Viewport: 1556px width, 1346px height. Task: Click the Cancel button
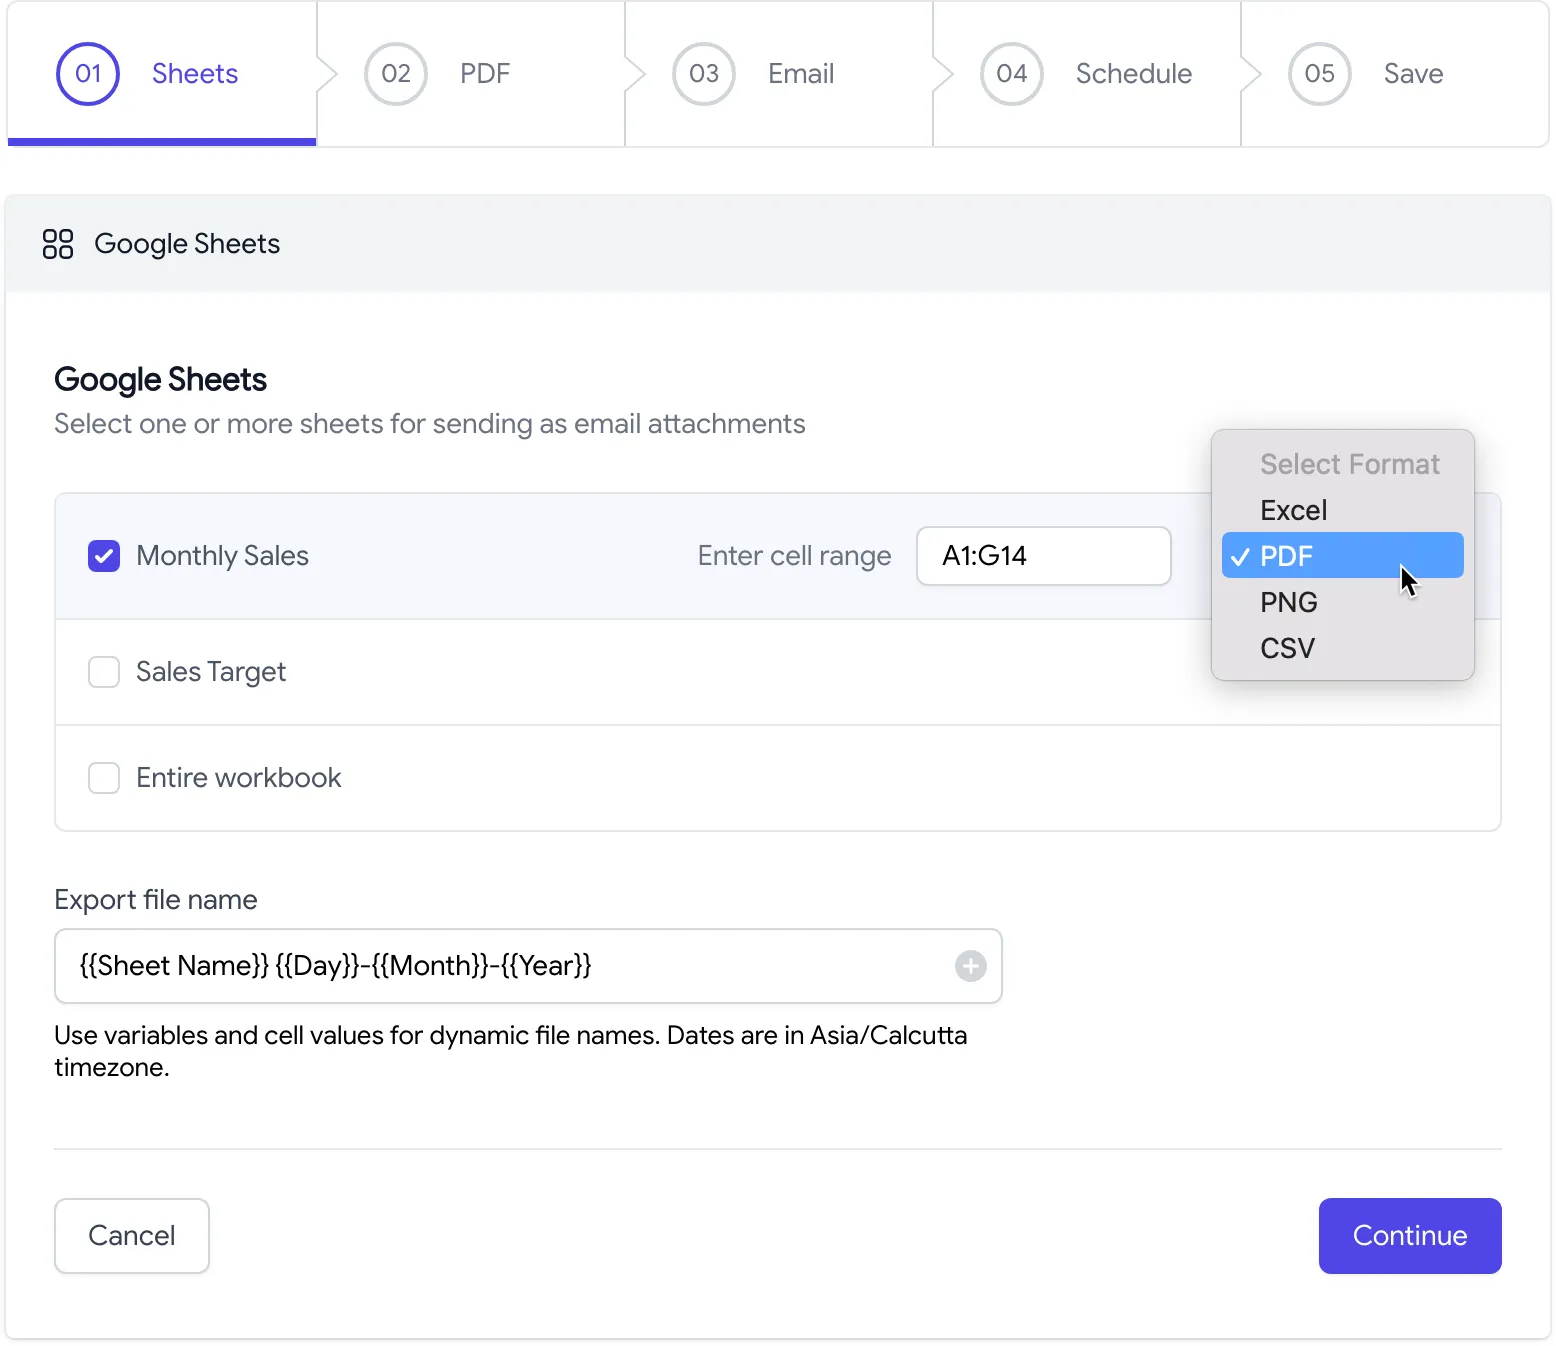pos(132,1236)
